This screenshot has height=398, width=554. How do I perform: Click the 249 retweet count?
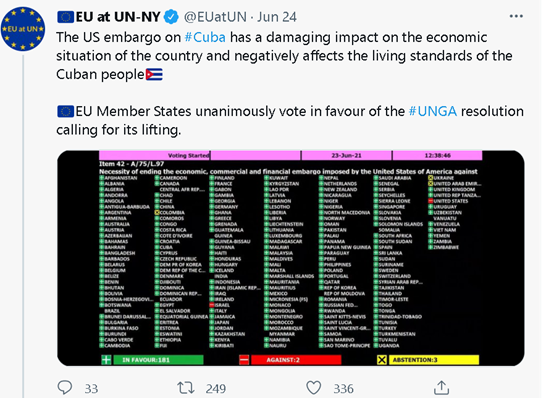(216, 388)
